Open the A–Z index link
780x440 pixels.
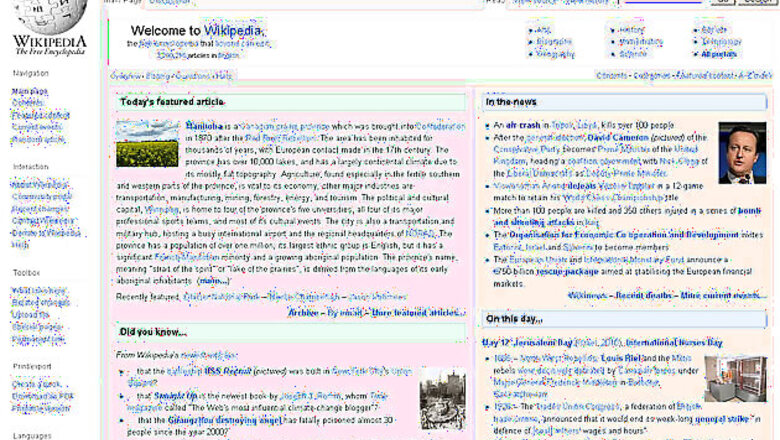tap(755, 76)
